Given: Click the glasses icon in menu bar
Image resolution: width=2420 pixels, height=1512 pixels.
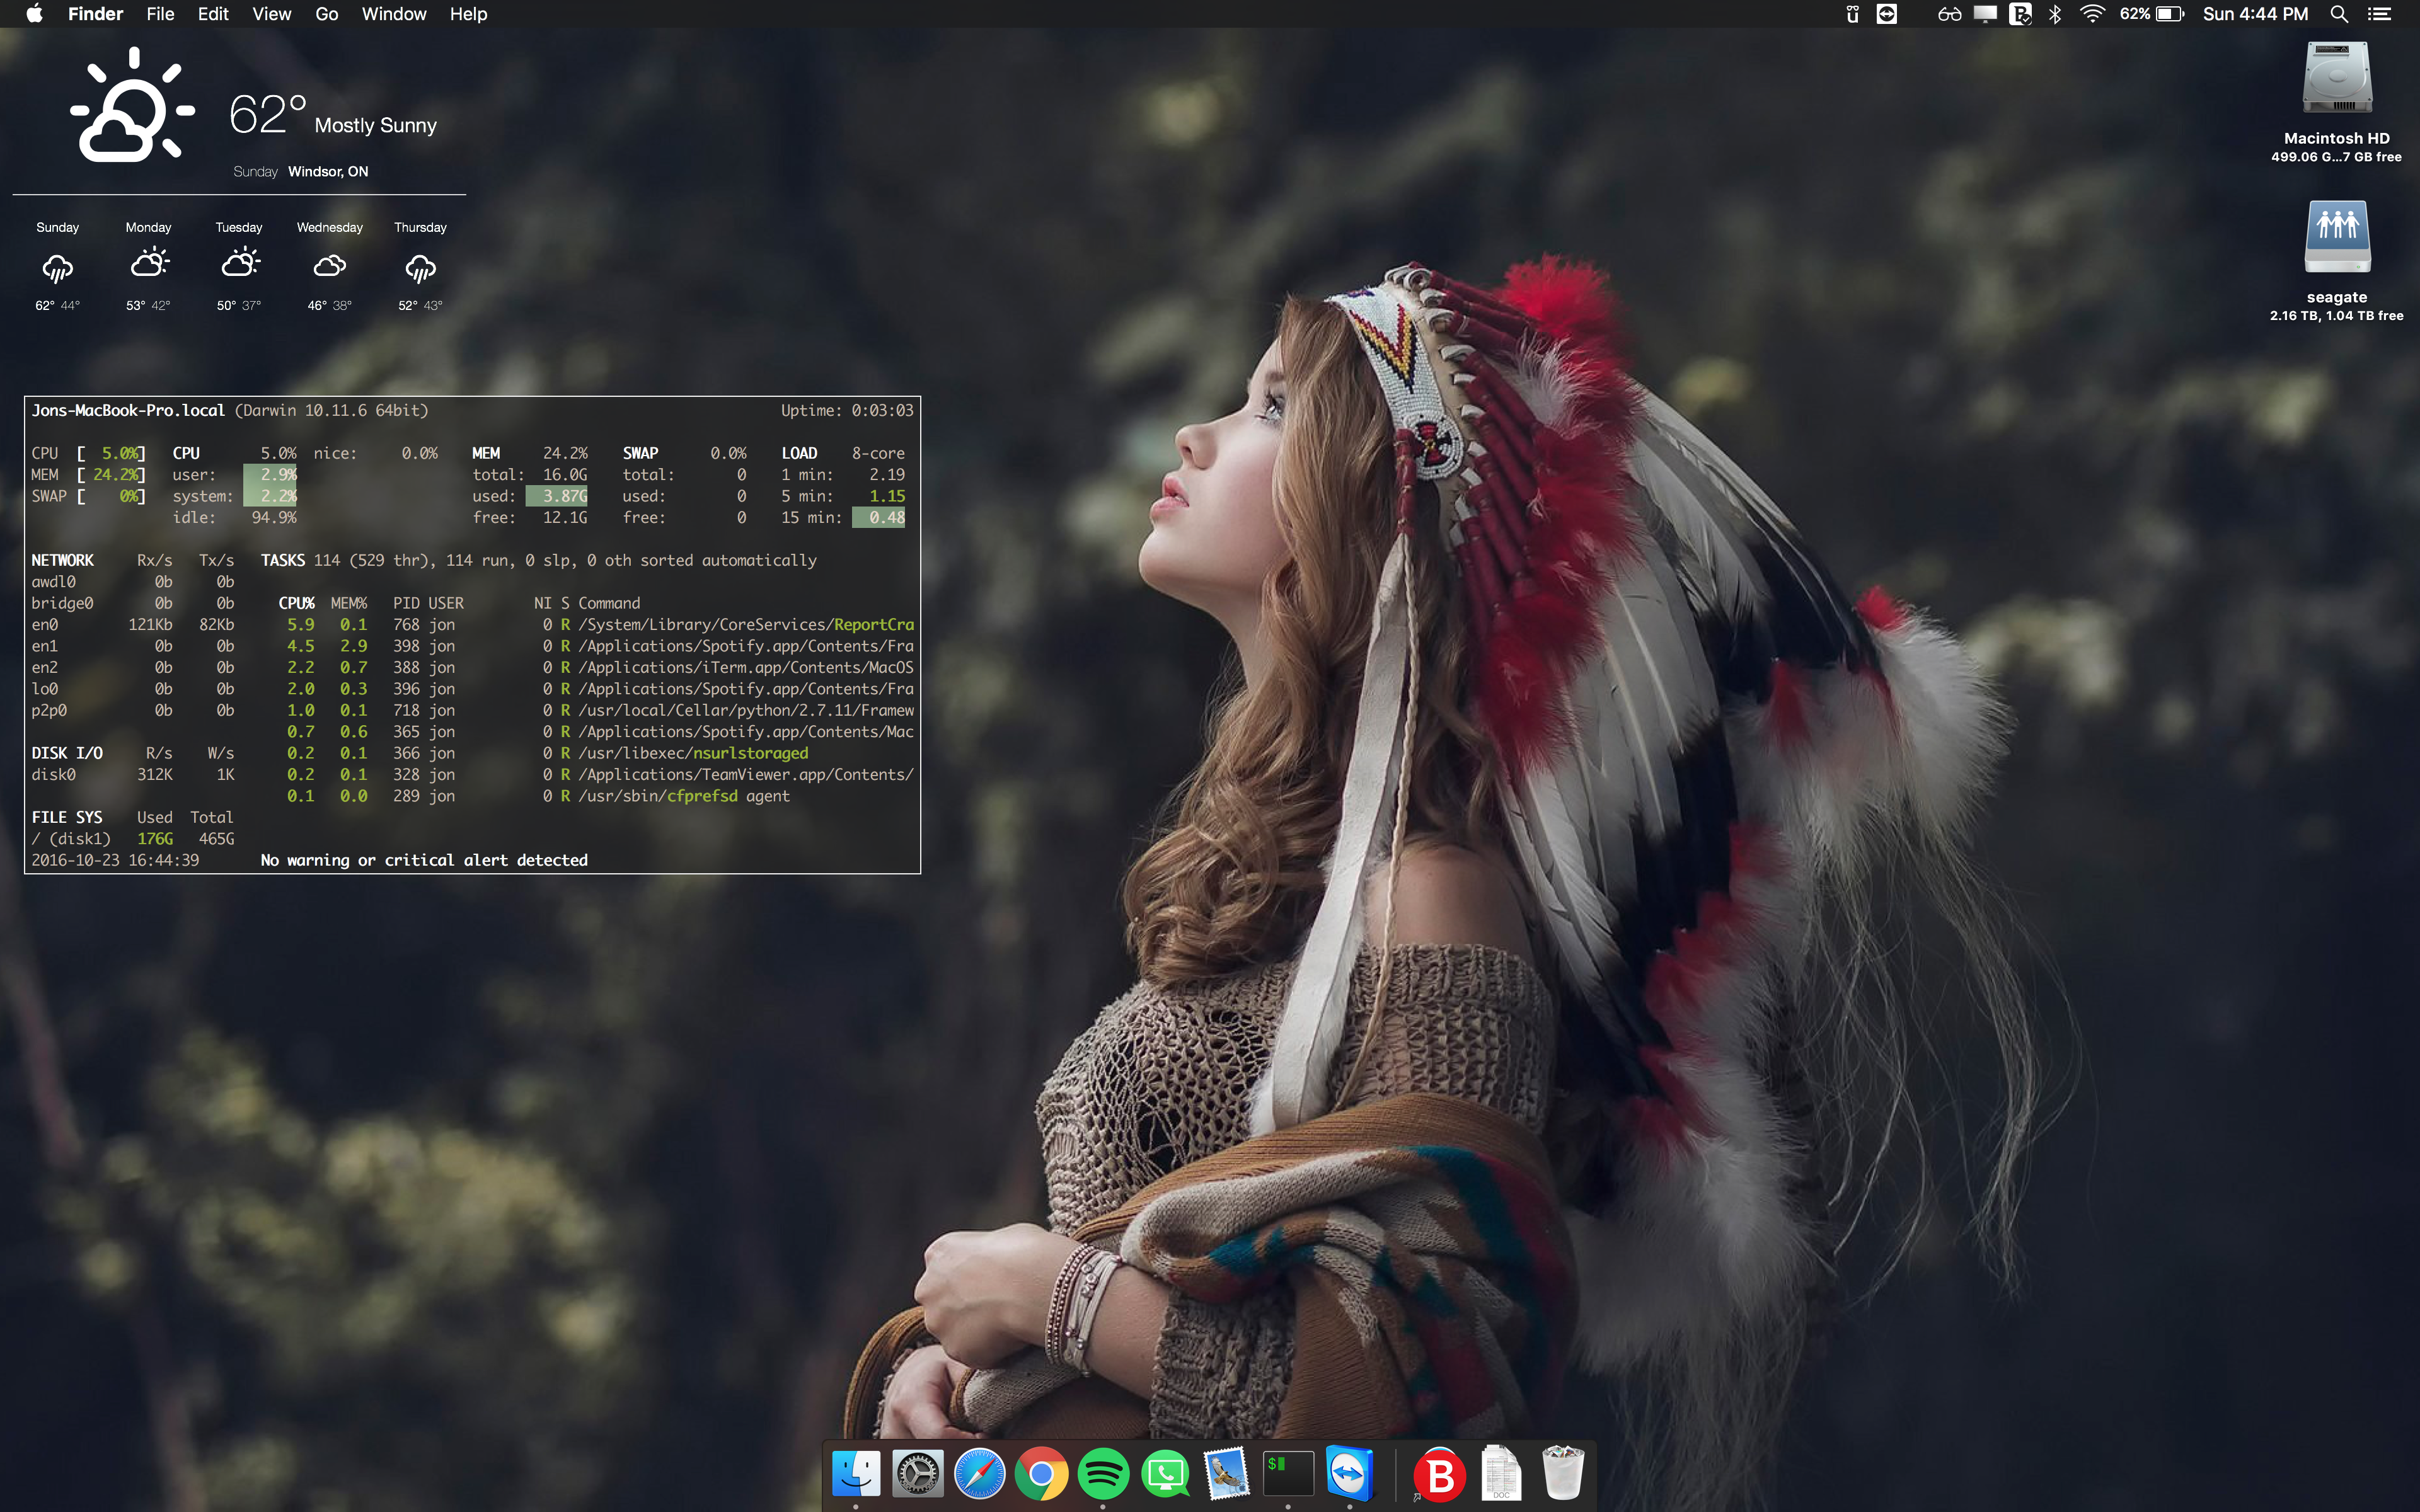Looking at the screenshot, I should click(x=1949, y=14).
